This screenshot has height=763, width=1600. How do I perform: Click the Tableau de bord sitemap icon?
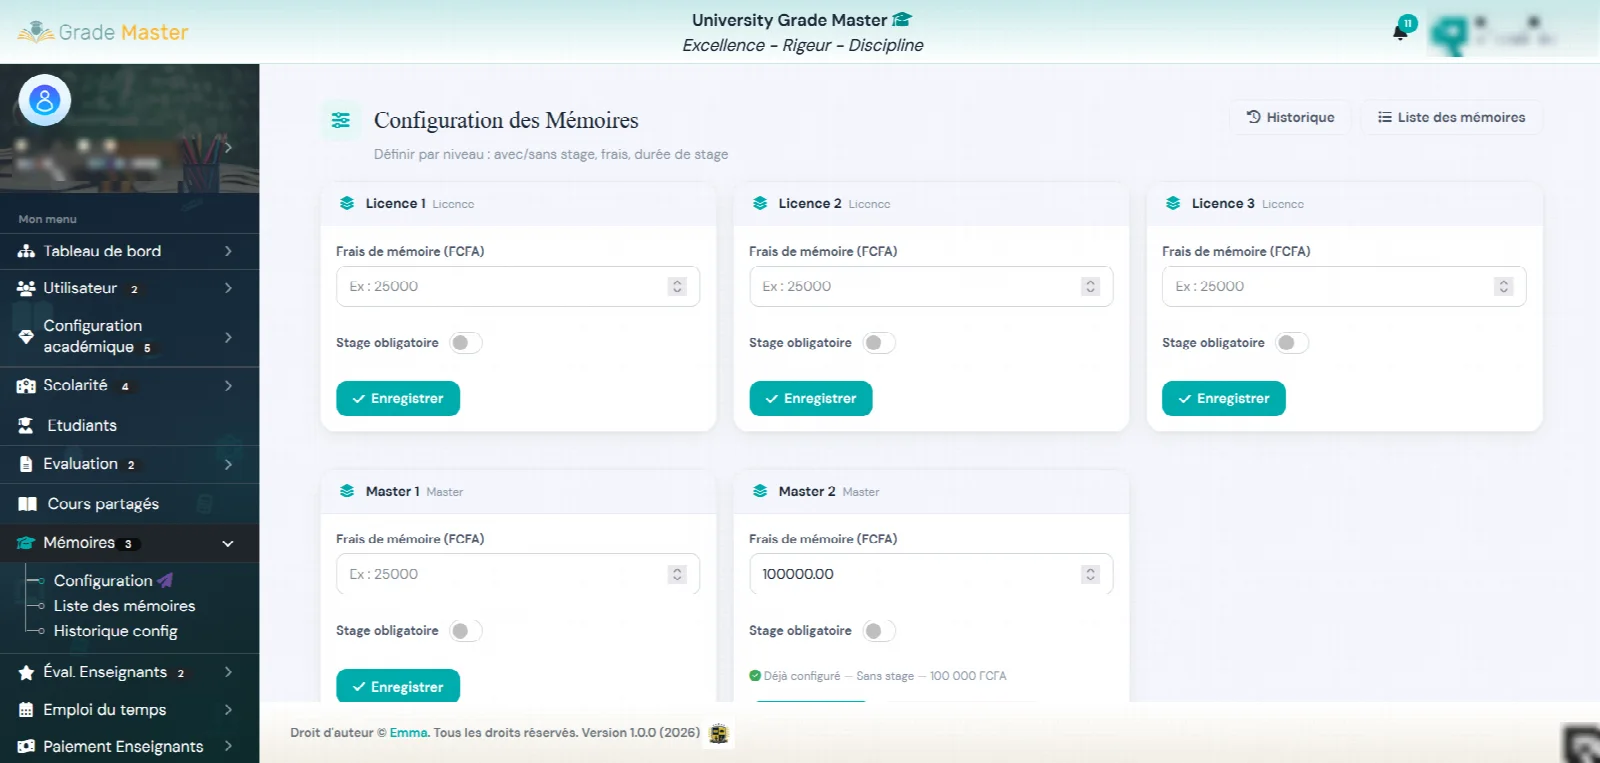click(26, 251)
